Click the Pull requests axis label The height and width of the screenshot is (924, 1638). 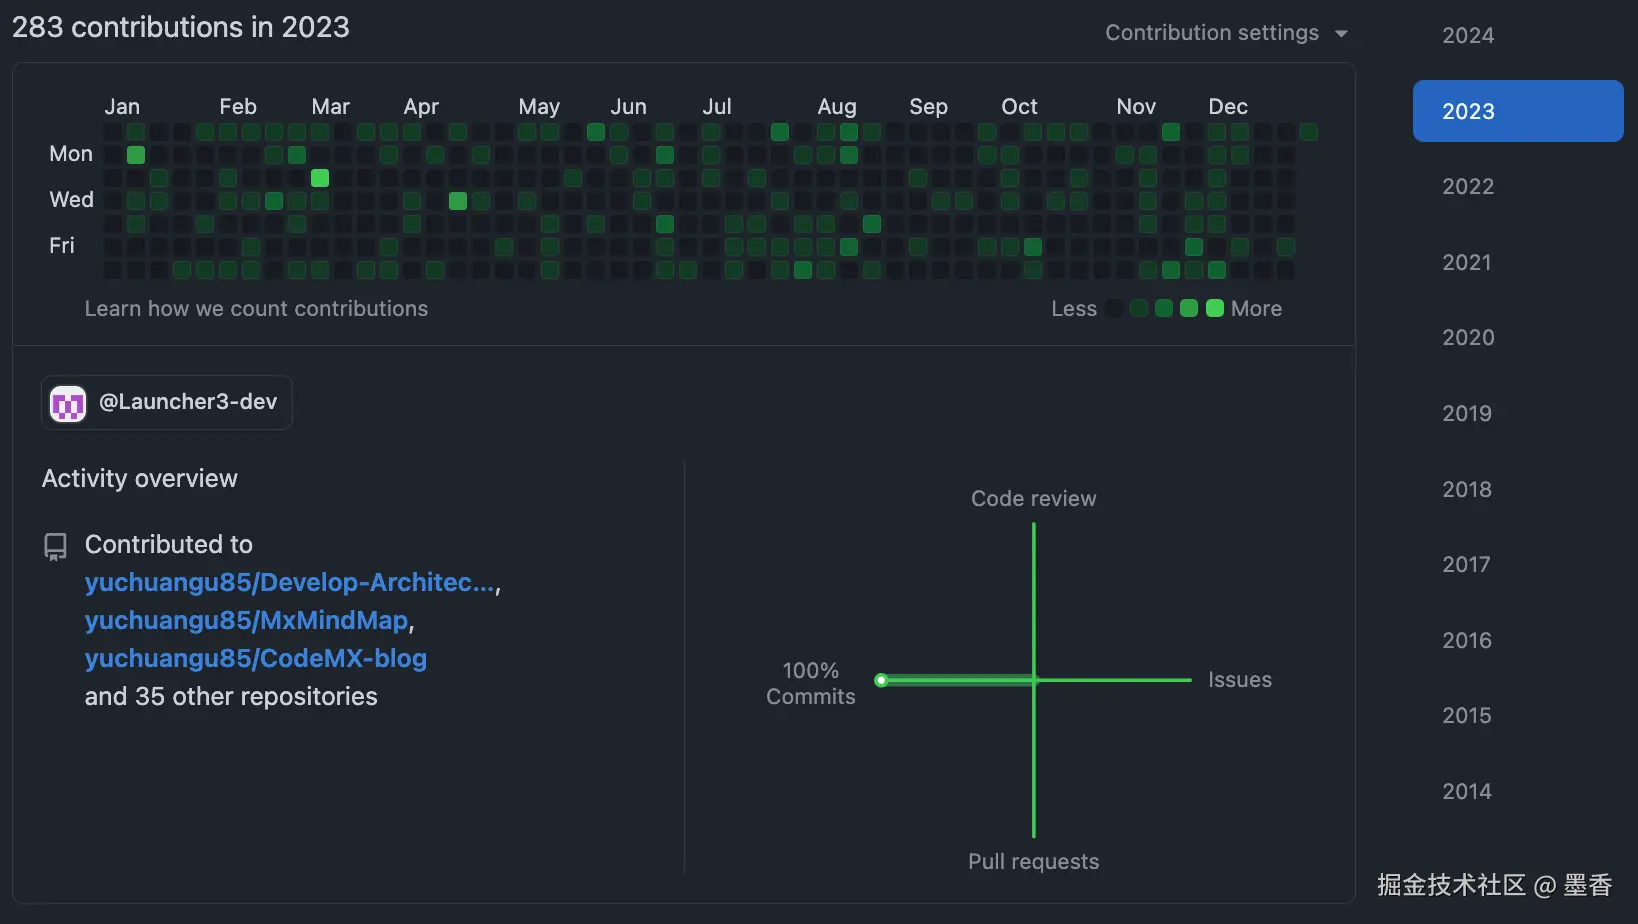tap(1033, 861)
